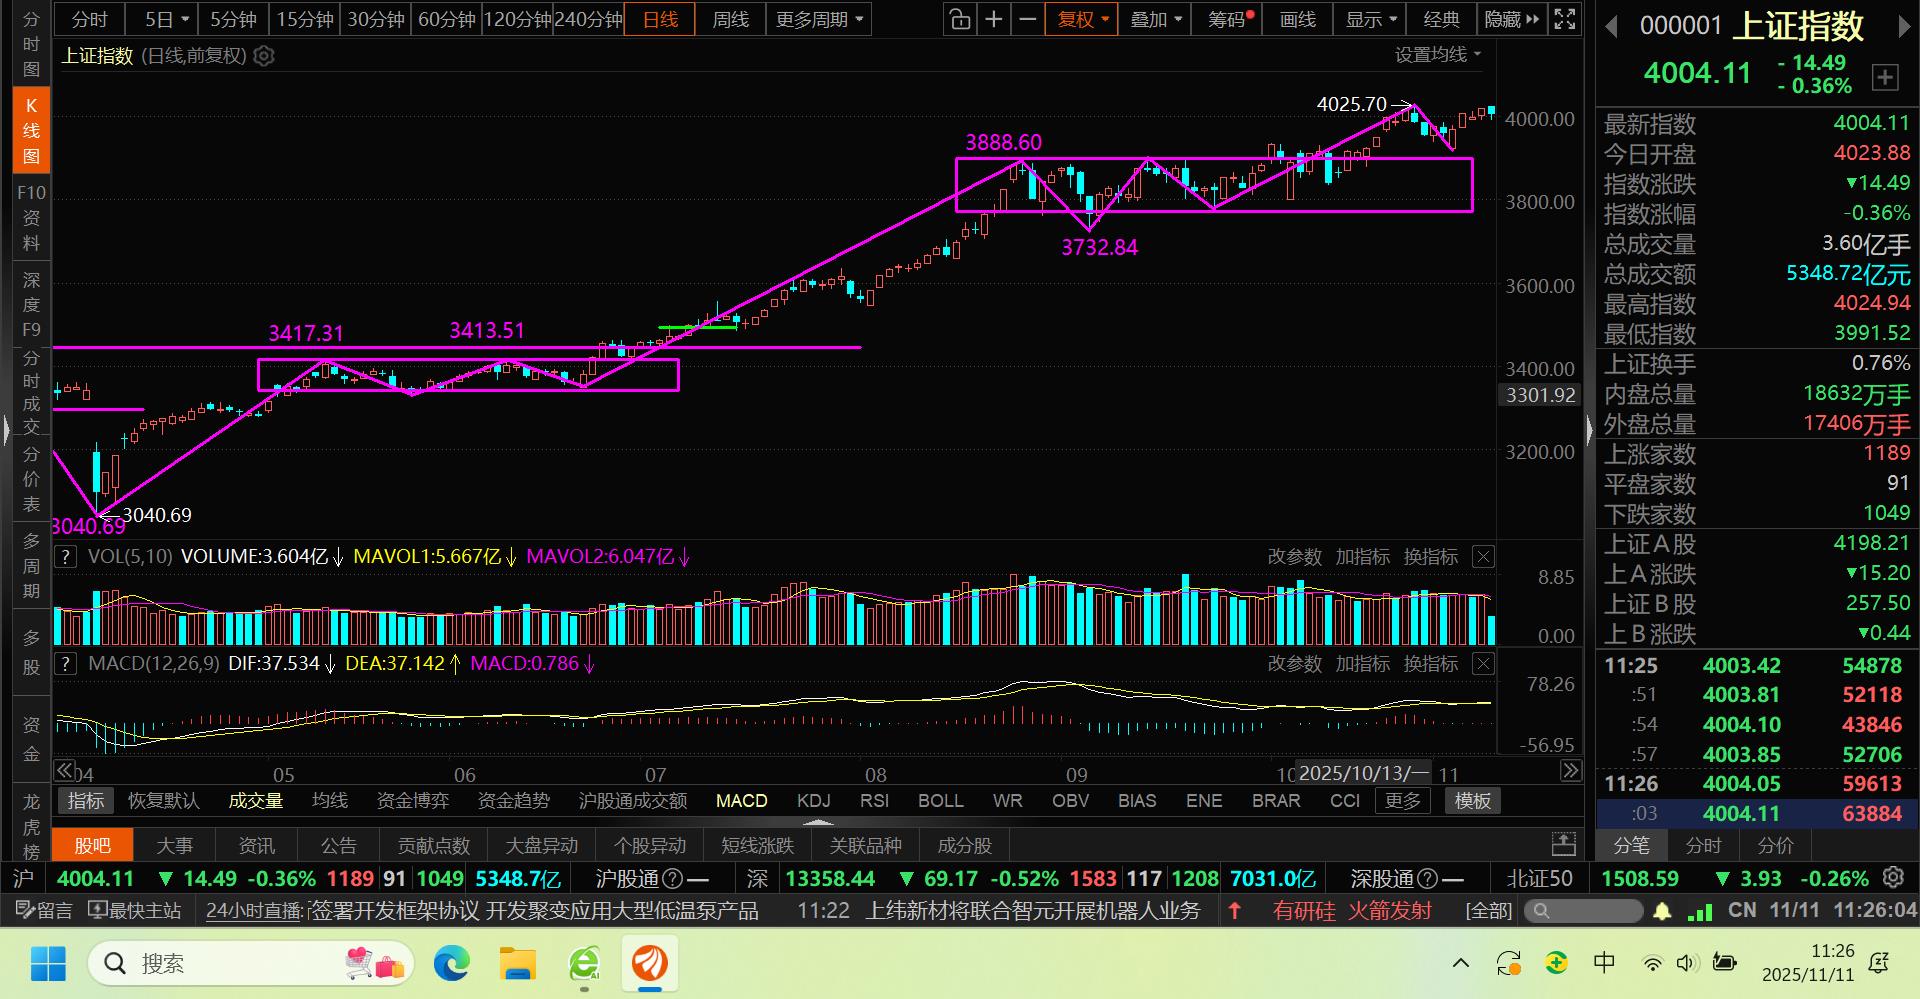This screenshot has width=1920, height=999.
Task: Open the Windows Start menu
Action: [48, 963]
